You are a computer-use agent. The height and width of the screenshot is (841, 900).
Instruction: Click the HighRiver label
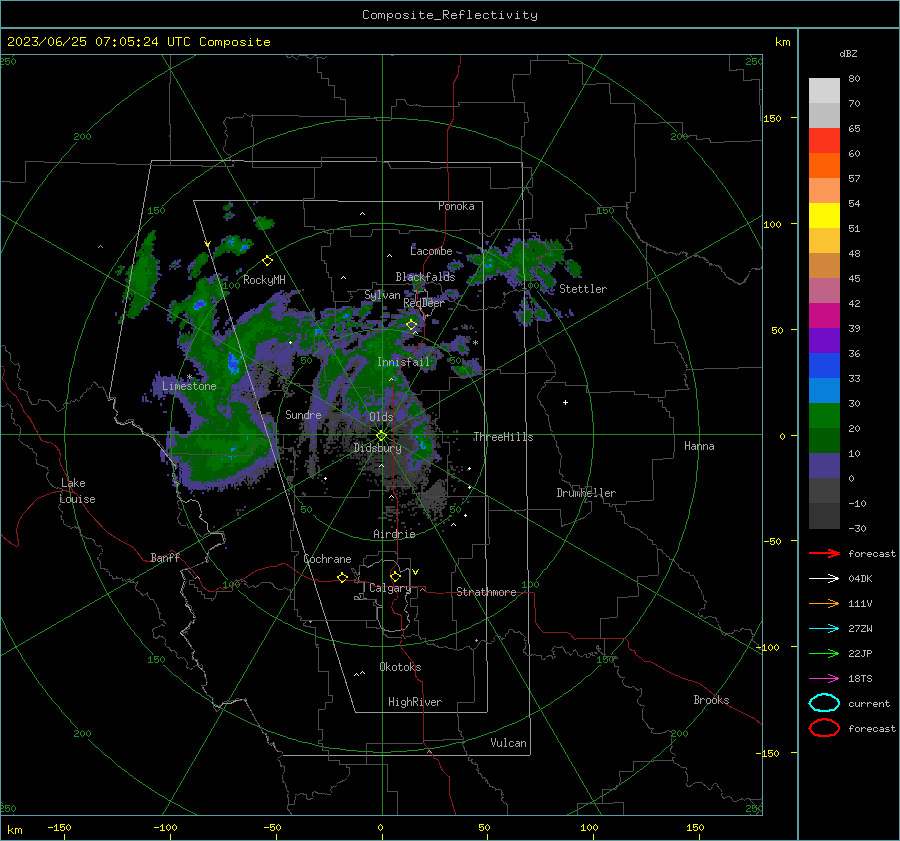click(415, 702)
